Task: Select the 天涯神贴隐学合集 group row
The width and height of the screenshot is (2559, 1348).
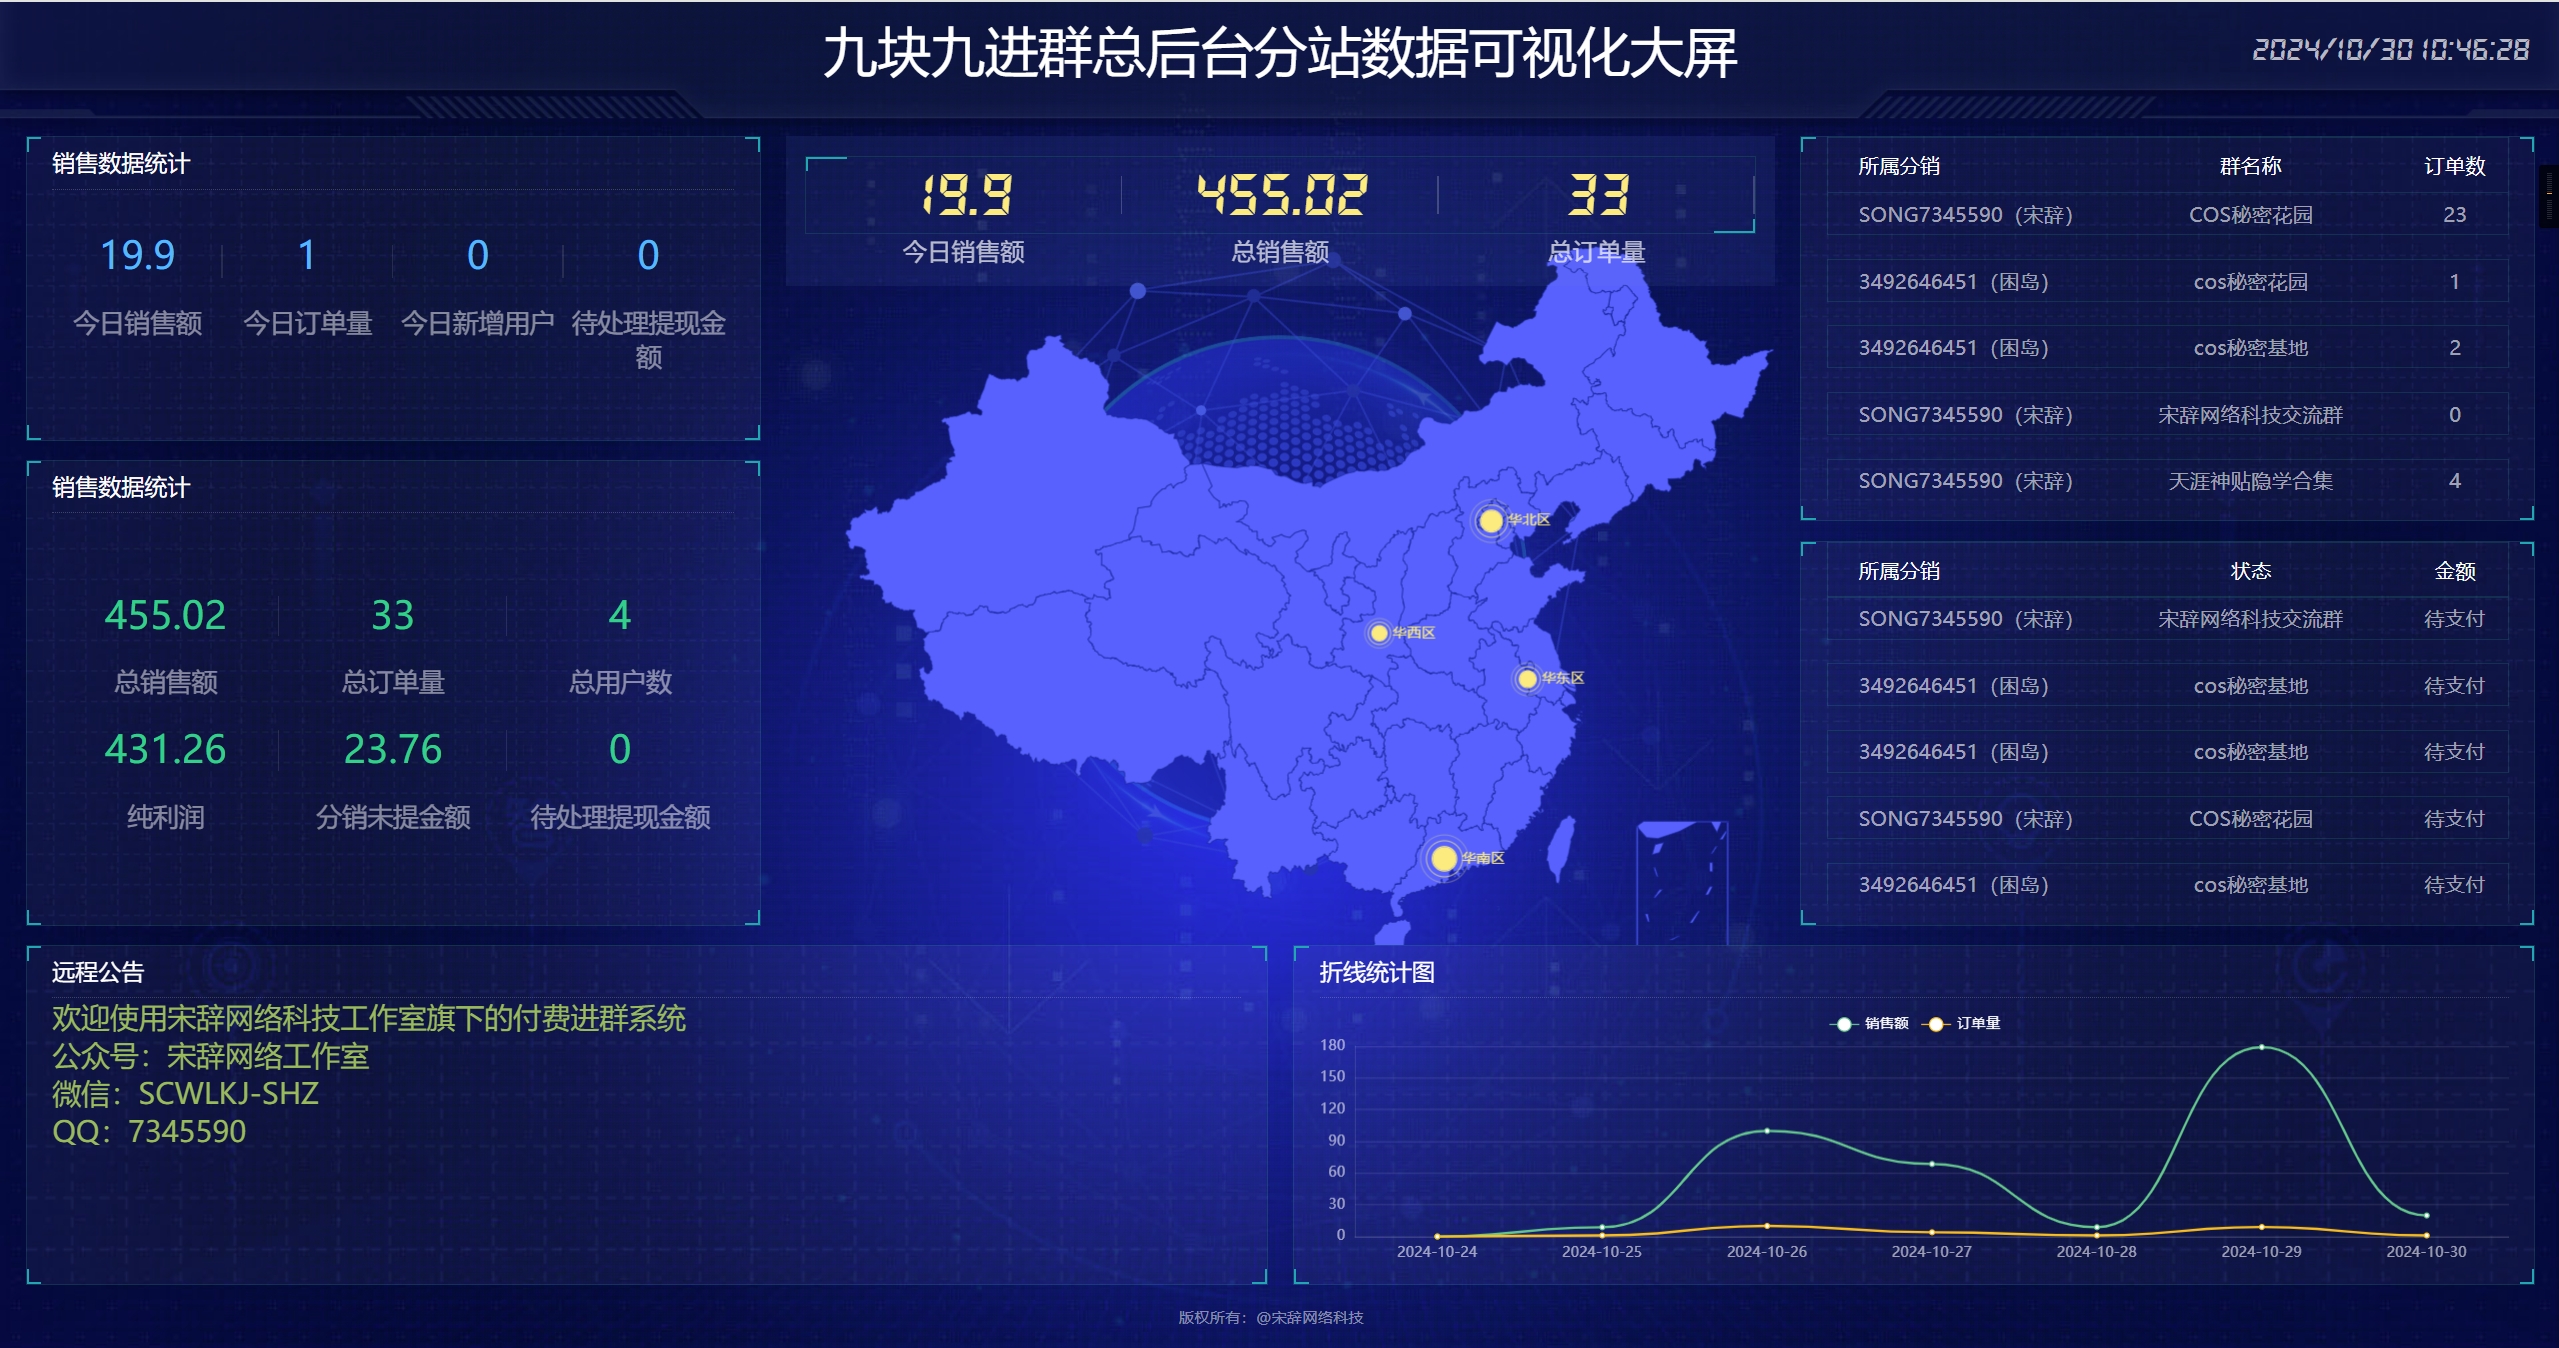Action: coord(2250,481)
